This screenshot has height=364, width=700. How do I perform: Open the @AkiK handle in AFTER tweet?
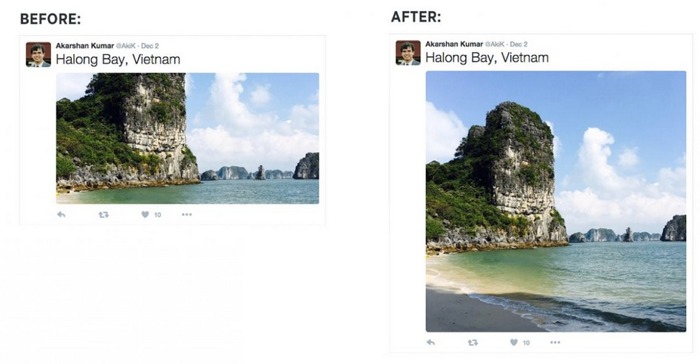point(495,44)
